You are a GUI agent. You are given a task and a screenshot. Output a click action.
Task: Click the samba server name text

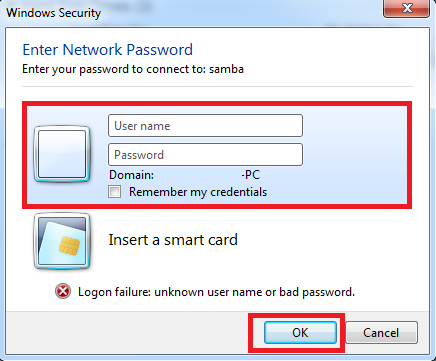(x=226, y=69)
